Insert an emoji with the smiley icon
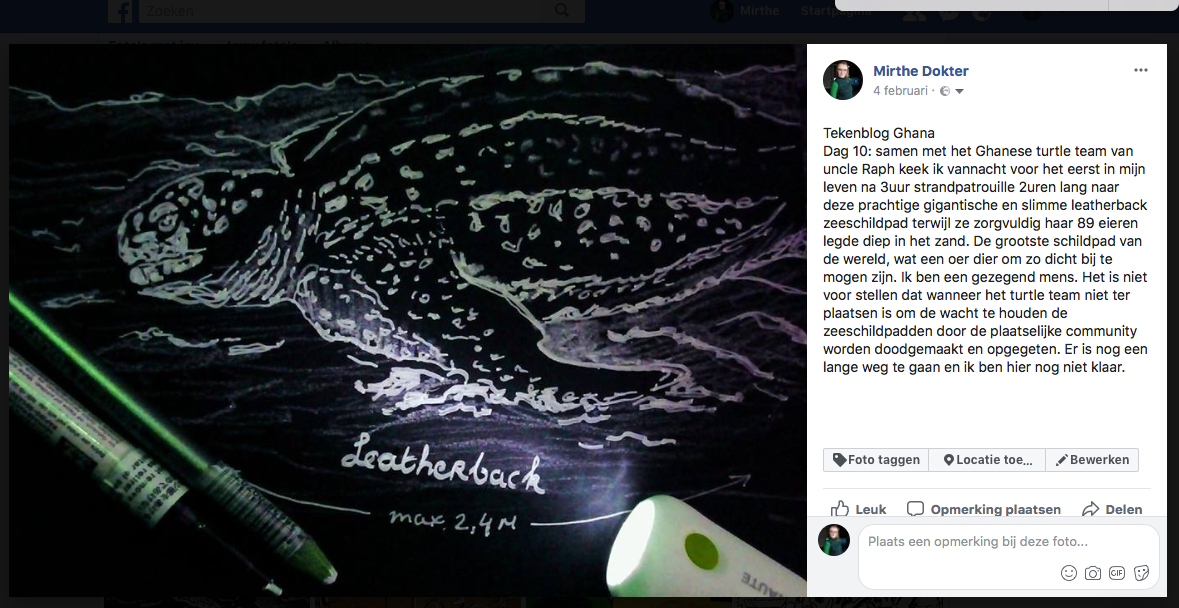Viewport: 1179px width, 608px height. [x=1068, y=573]
